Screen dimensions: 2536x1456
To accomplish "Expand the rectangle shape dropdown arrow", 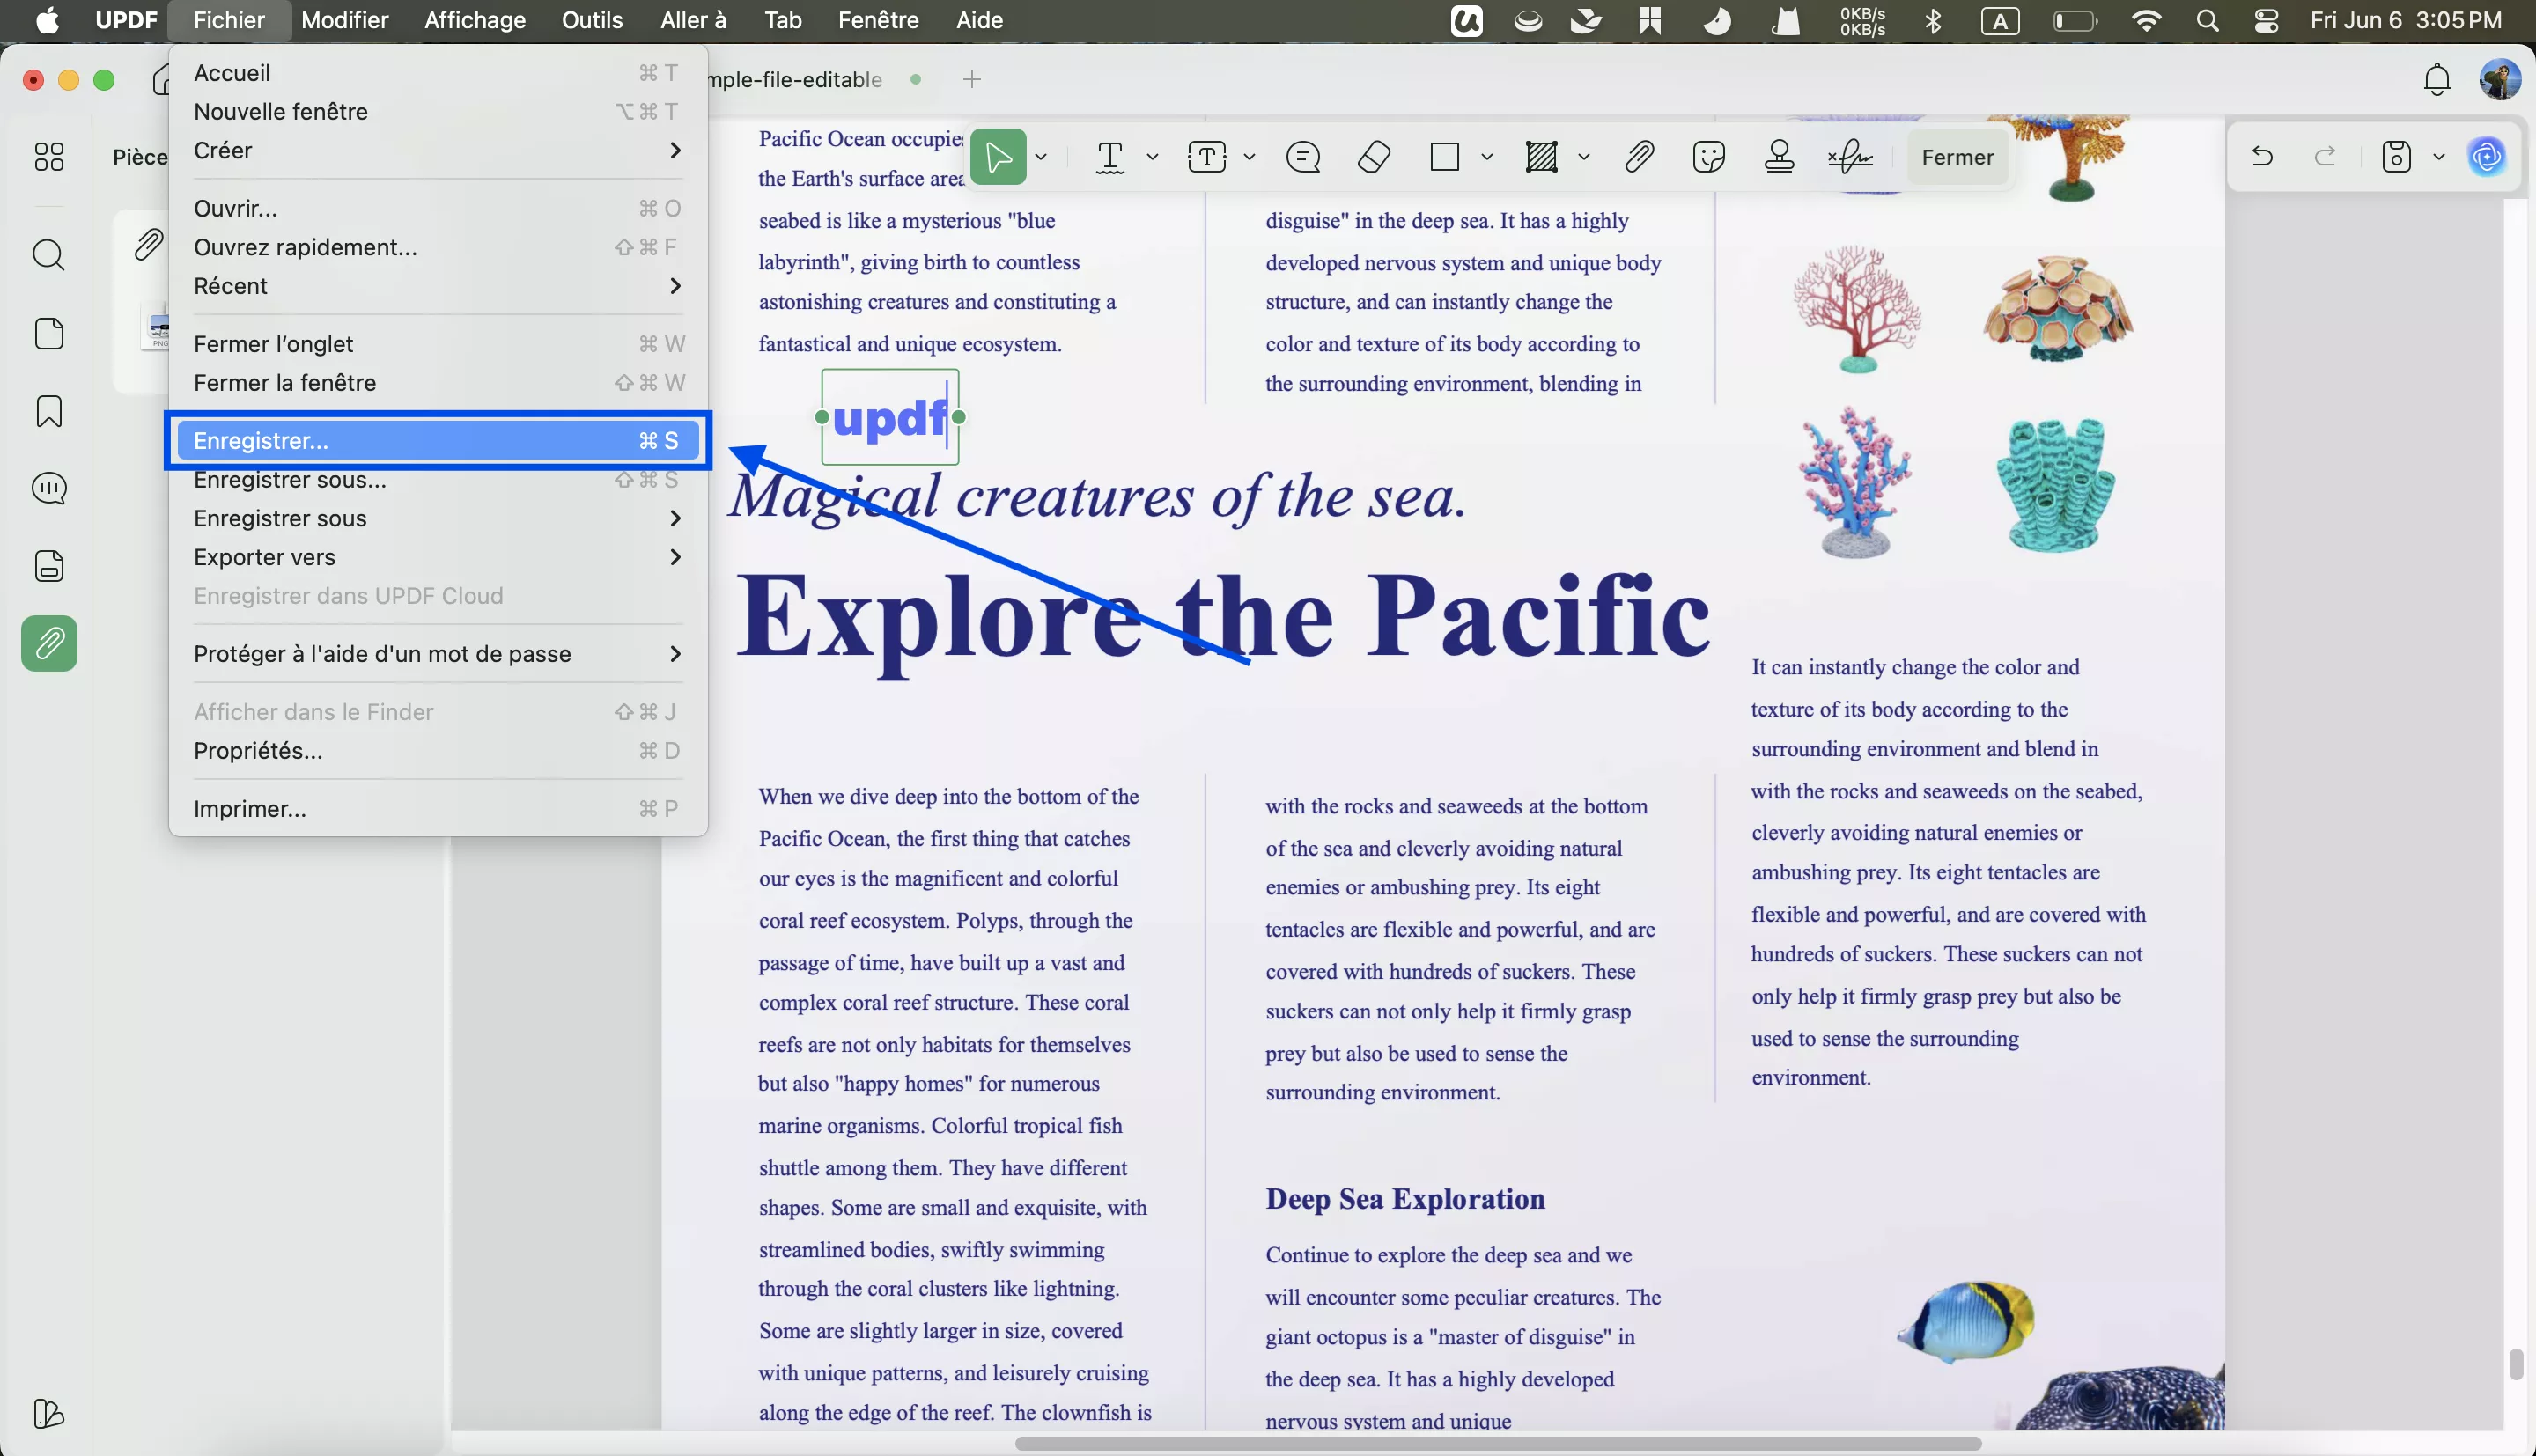I will click(1487, 157).
